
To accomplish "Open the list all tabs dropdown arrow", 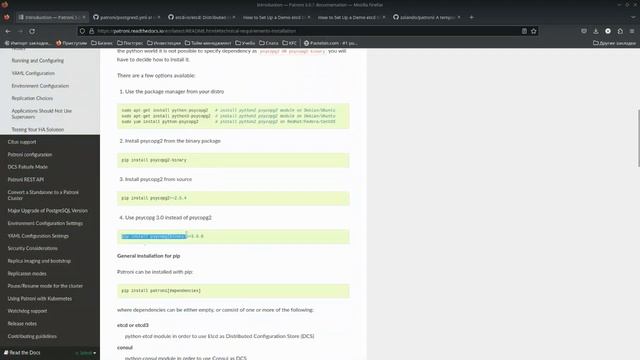I will (633, 17).
